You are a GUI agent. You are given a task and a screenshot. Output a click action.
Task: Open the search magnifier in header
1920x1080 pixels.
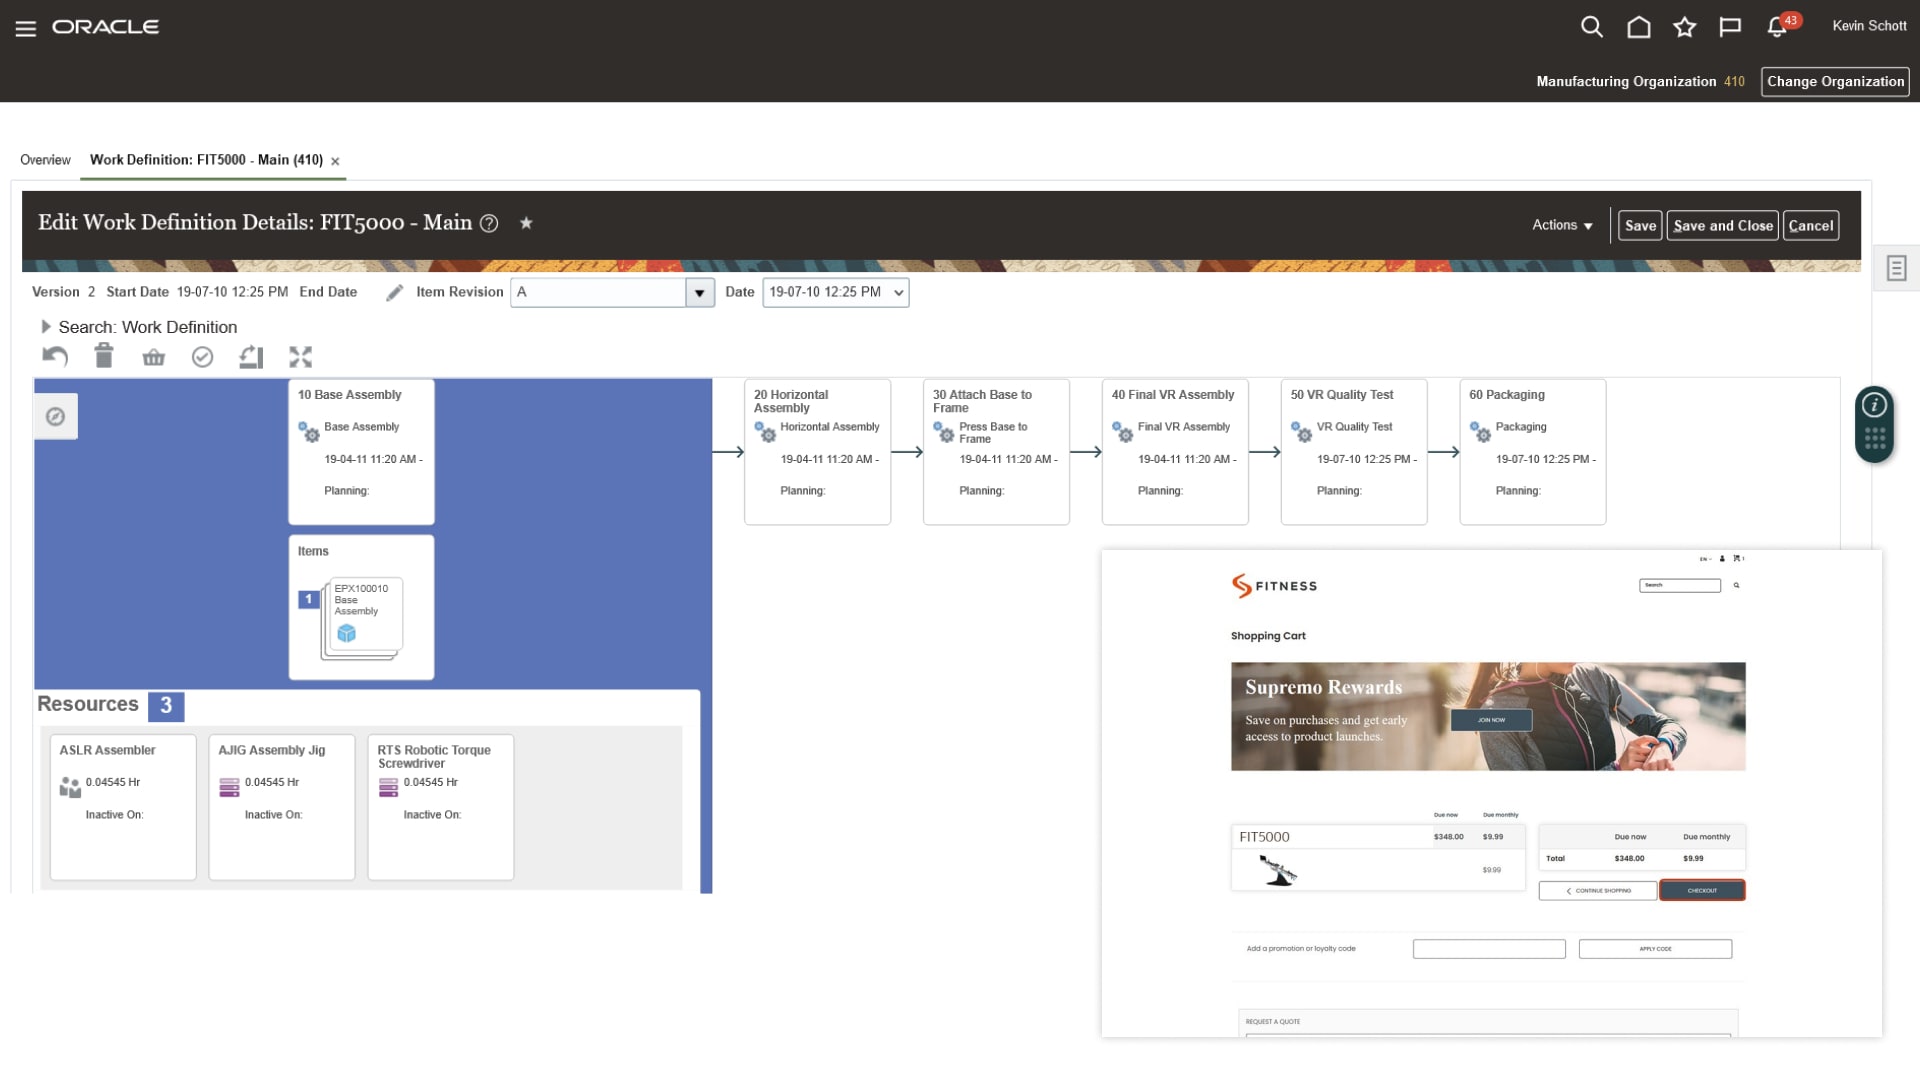1591,27
